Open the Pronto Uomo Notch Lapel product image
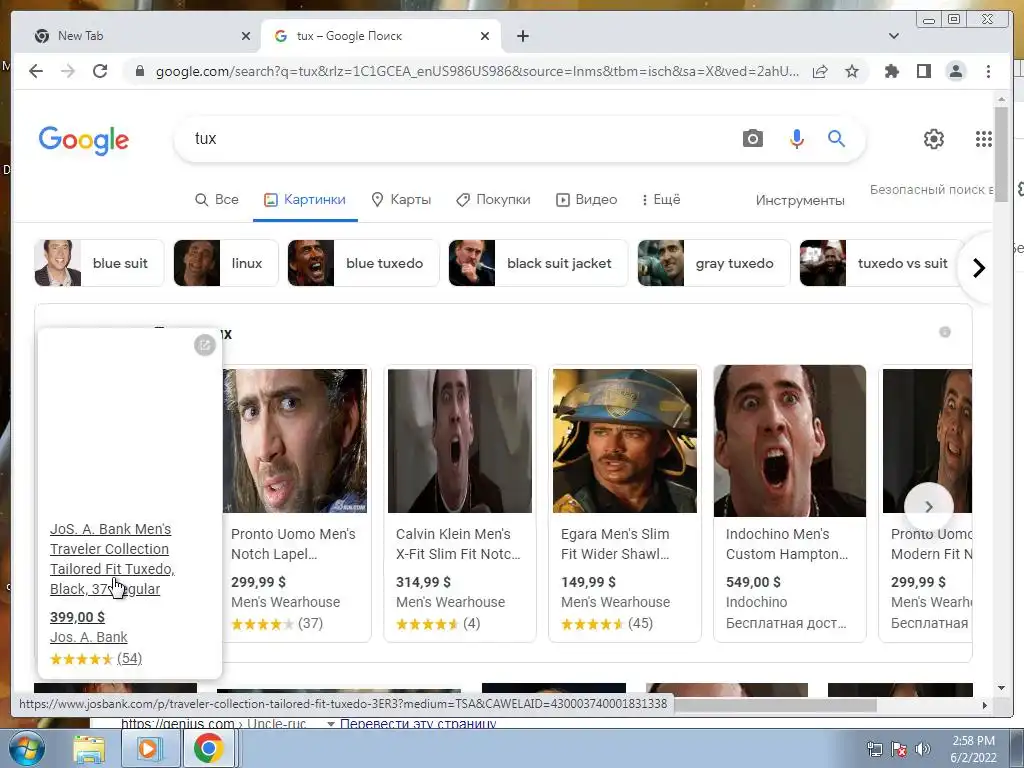The width and height of the screenshot is (1024, 768). click(295, 441)
